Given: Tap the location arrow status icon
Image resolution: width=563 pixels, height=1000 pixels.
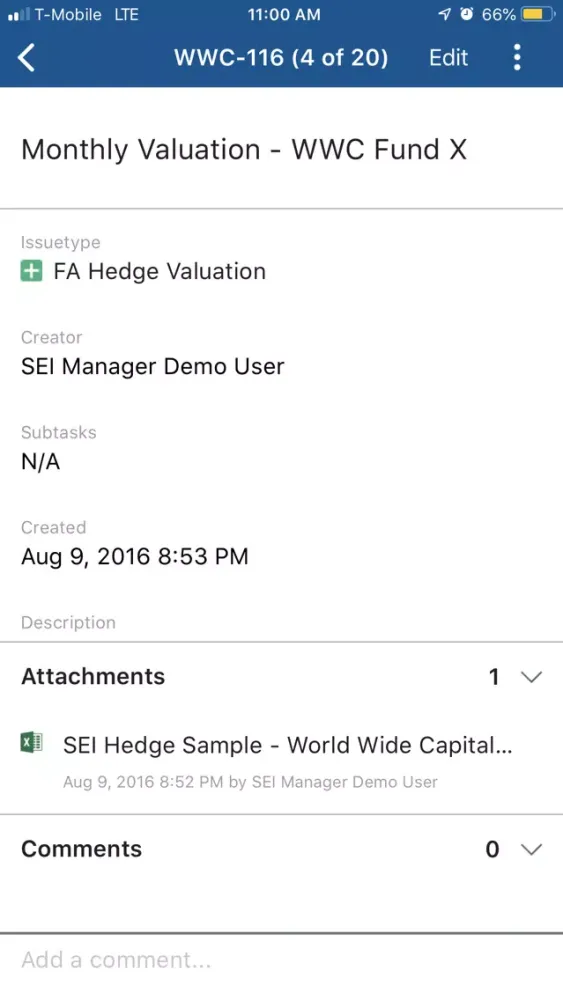Looking at the screenshot, I should tap(444, 14).
